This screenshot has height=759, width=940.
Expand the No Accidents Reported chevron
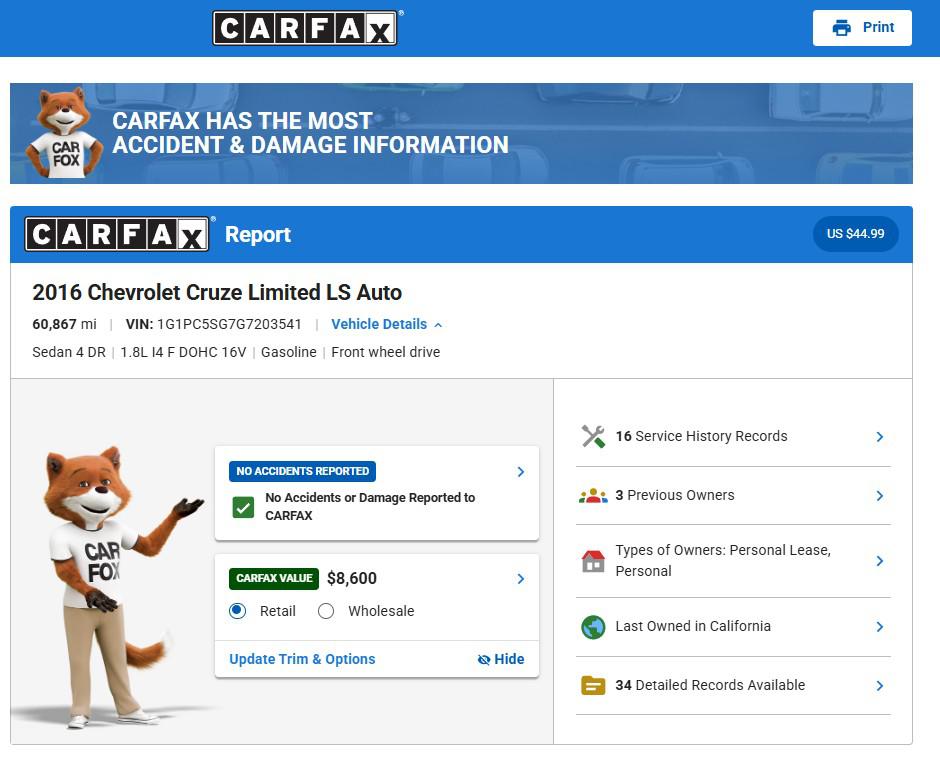pos(520,472)
